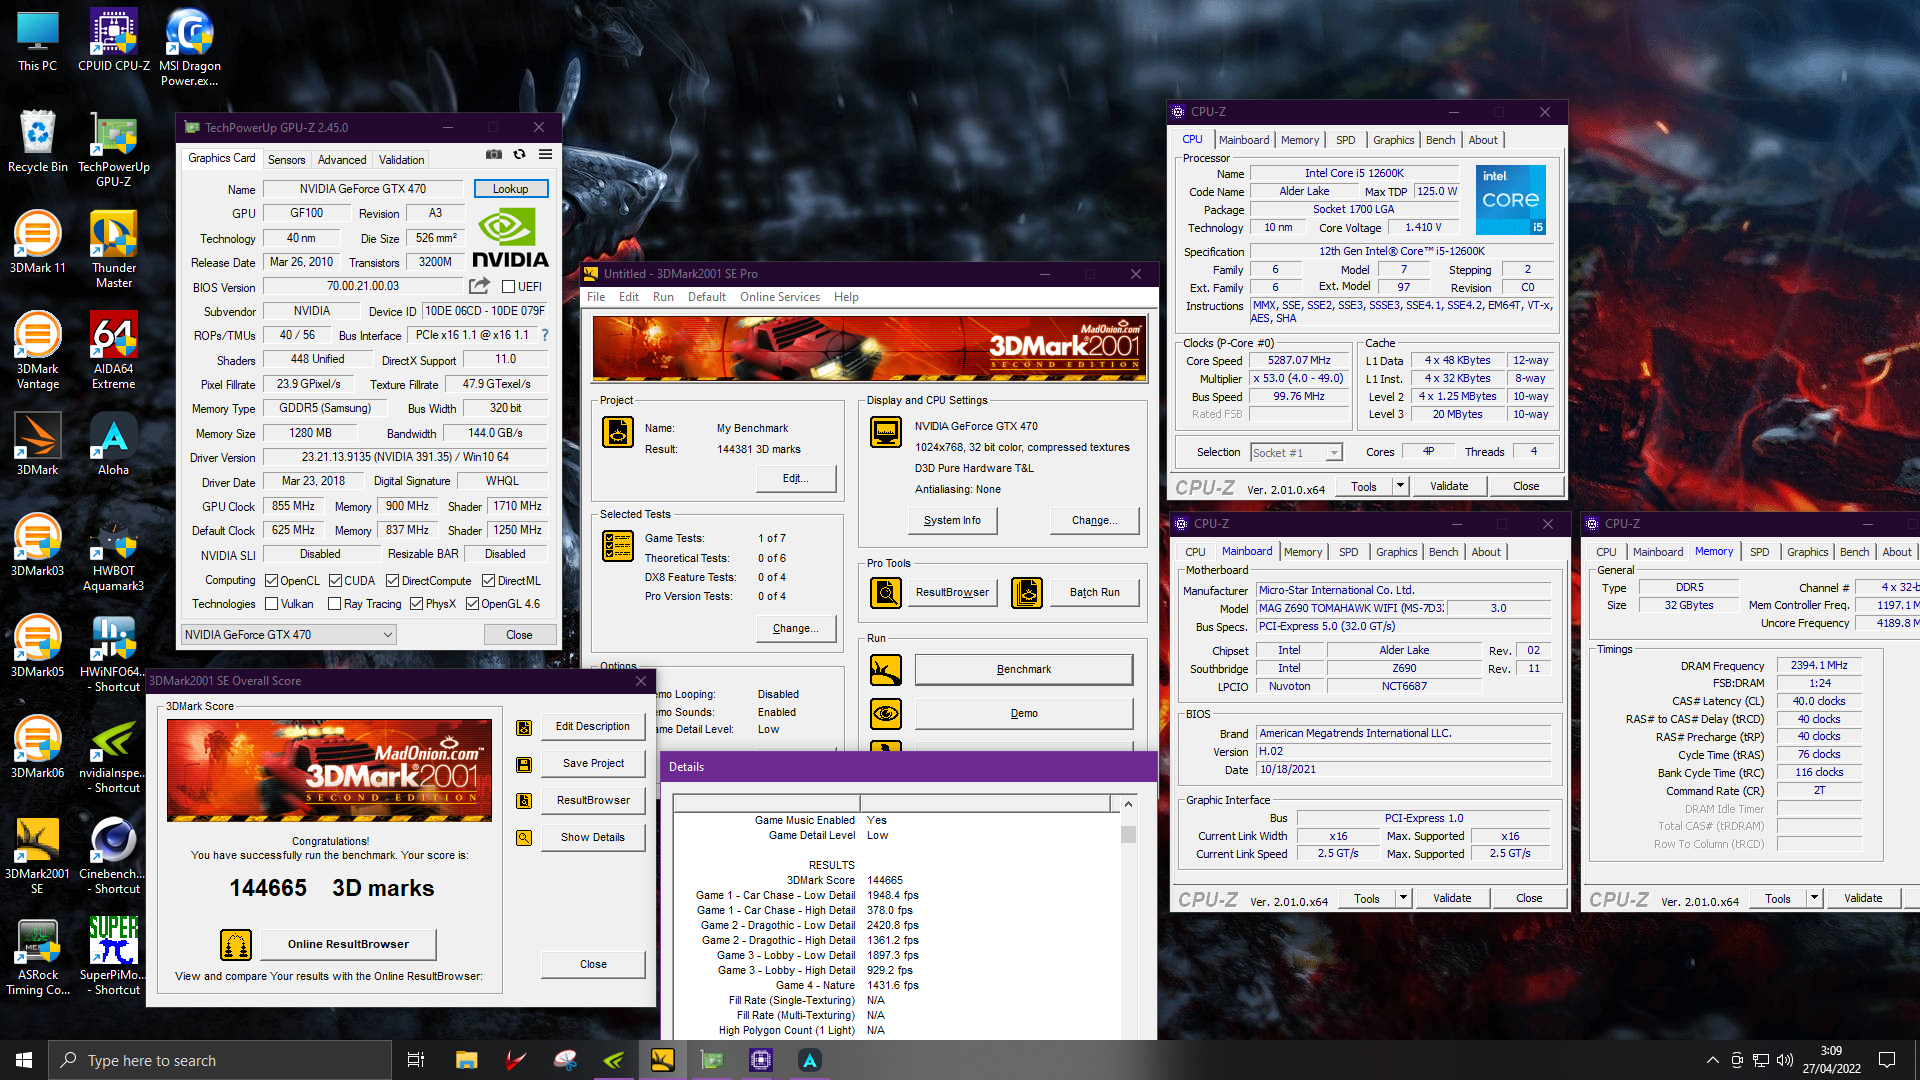Click the Windows search box
1920x1080 pixels.
pyautogui.click(x=220, y=1060)
